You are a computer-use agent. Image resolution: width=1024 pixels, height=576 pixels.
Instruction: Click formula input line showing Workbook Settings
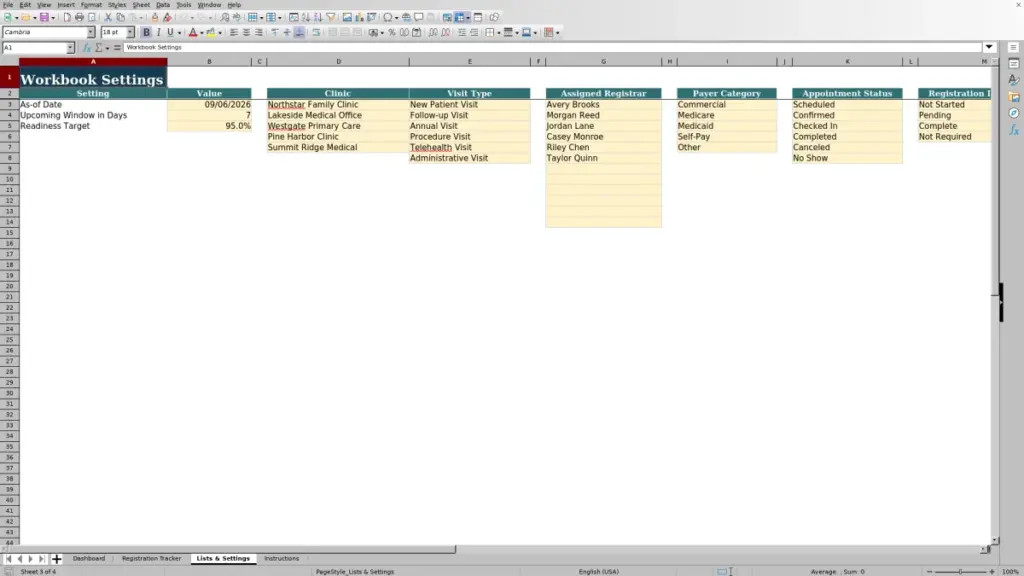click(x=552, y=48)
